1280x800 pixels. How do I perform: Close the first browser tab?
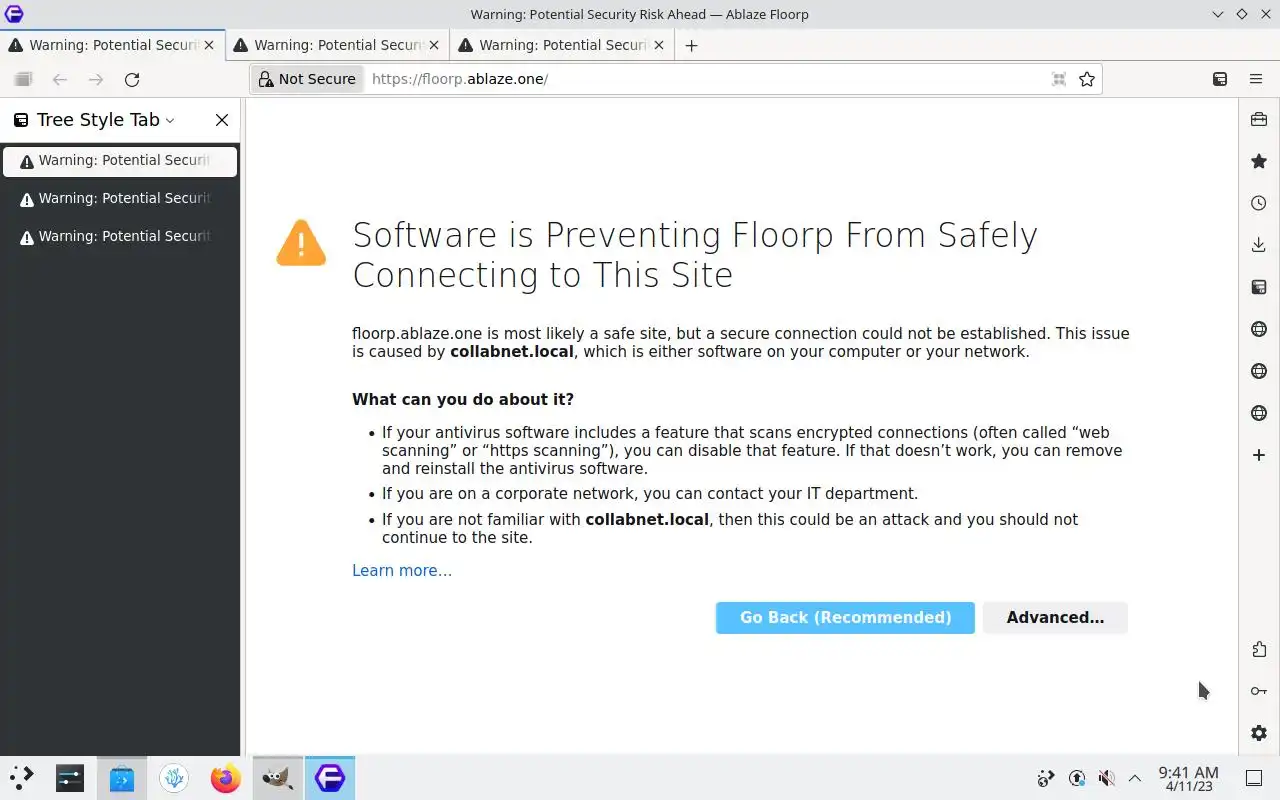[209, 45]
